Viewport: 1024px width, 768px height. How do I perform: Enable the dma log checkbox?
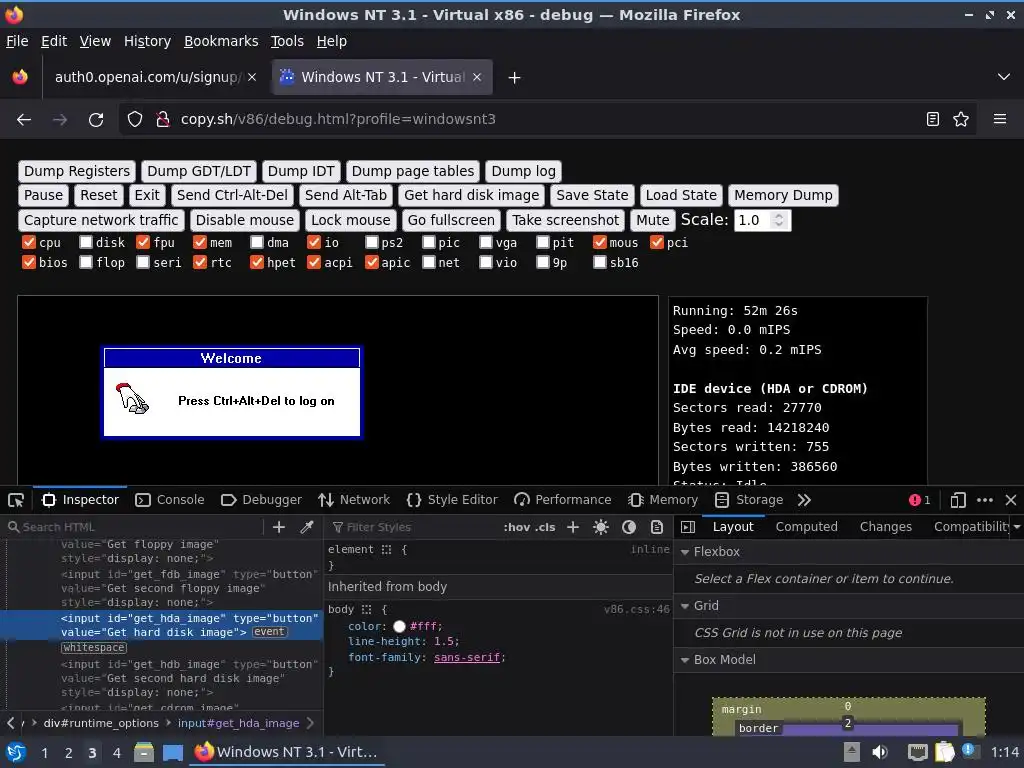257,242
